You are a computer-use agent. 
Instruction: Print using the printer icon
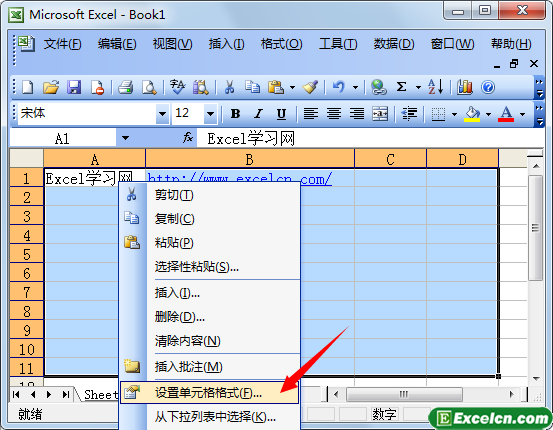pyautogui.click(x=126, y=87)
